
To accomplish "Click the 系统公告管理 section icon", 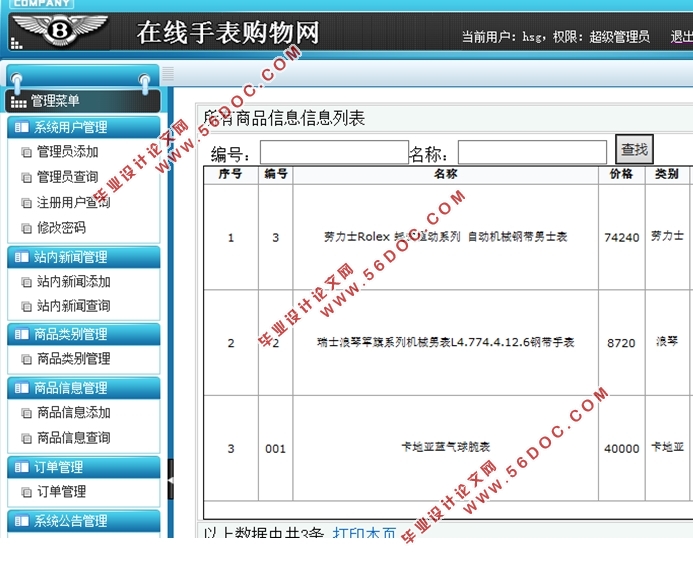I will [x=21, y=521].
